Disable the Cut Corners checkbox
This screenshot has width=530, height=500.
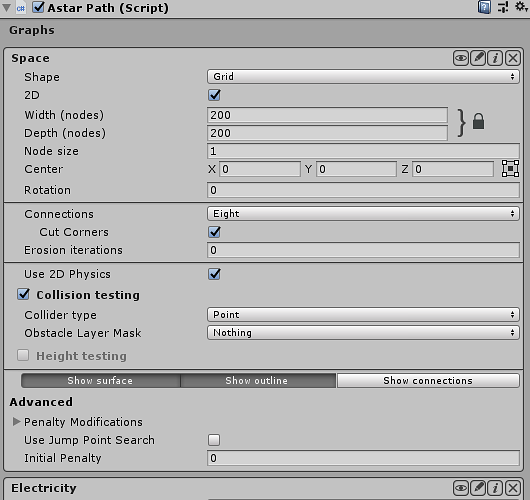214,232
